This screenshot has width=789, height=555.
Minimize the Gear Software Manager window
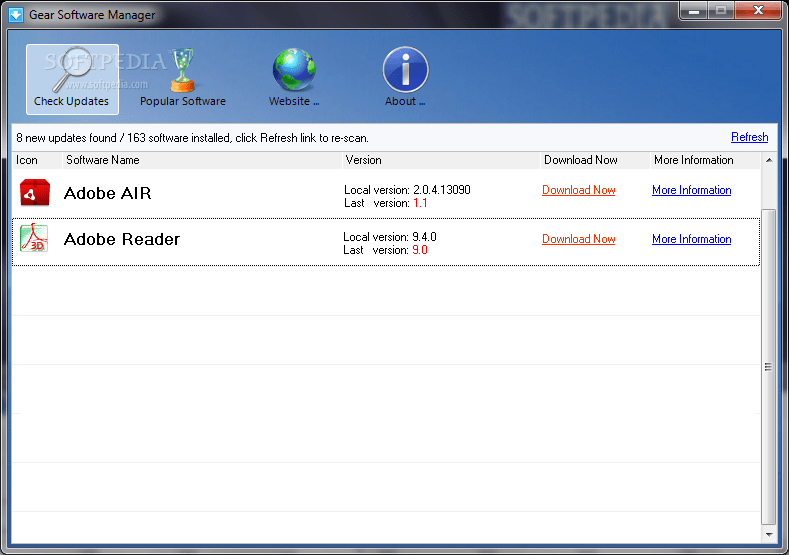(x=694, y=11)
